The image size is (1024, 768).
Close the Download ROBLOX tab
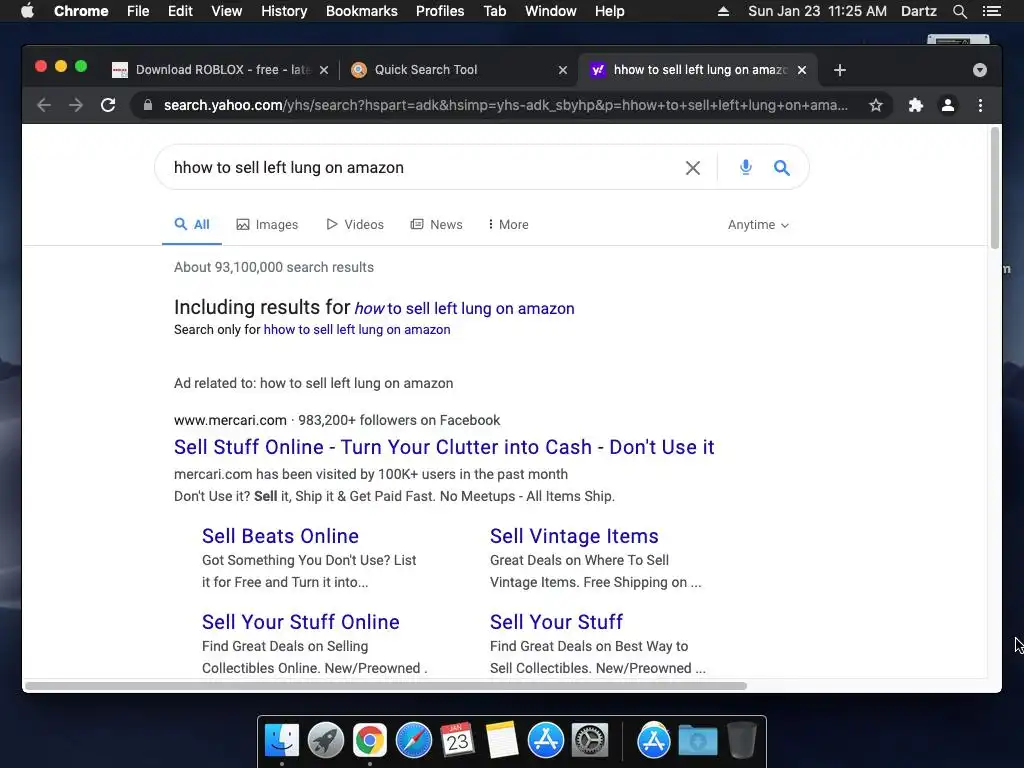click(324, 70)
